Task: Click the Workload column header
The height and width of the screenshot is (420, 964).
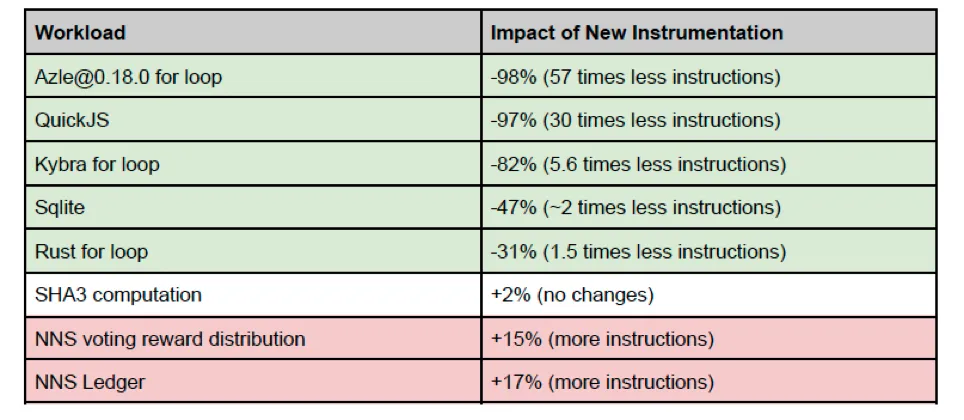Action: tap(81, 32)
